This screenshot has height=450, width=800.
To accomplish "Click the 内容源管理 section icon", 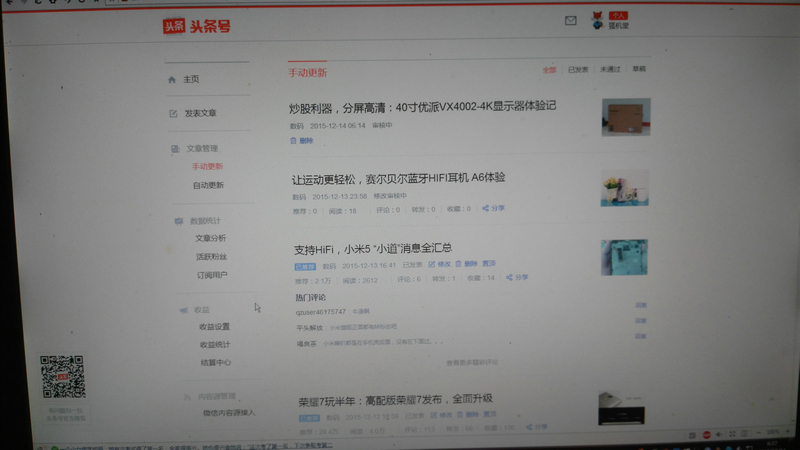I will tap(187, 396).
